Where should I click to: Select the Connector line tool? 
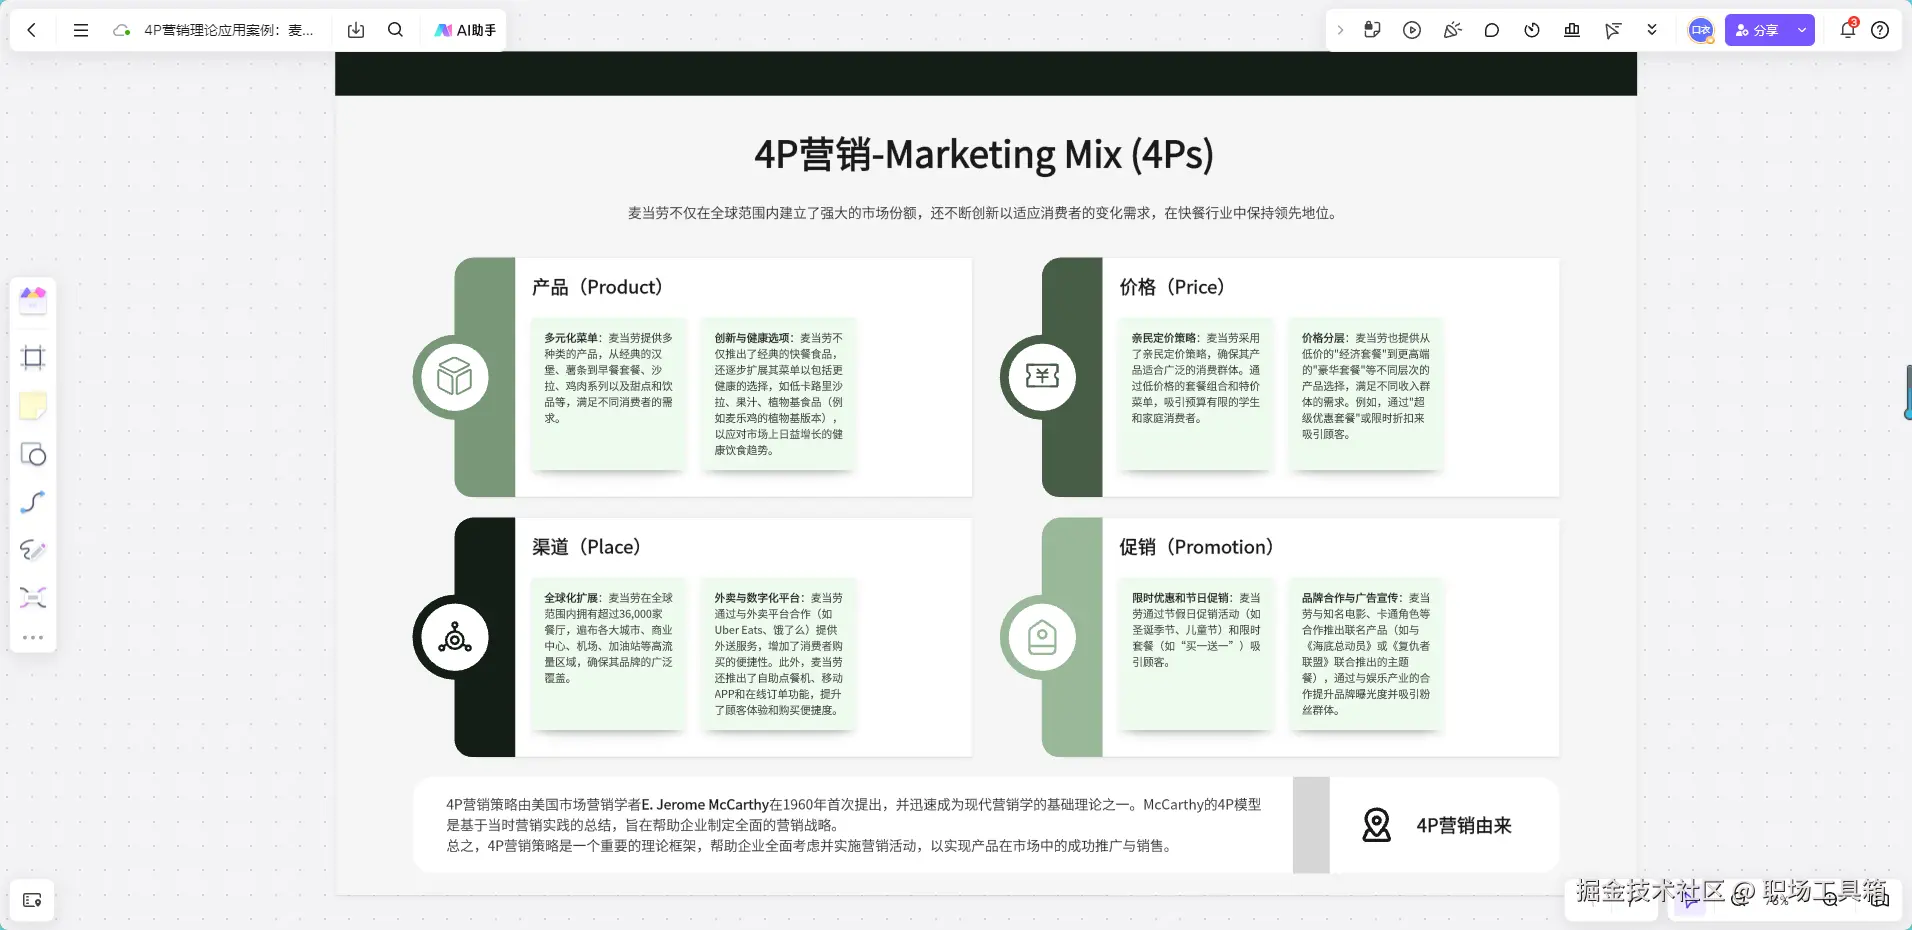pyautogui.click(x=33, y=502)
